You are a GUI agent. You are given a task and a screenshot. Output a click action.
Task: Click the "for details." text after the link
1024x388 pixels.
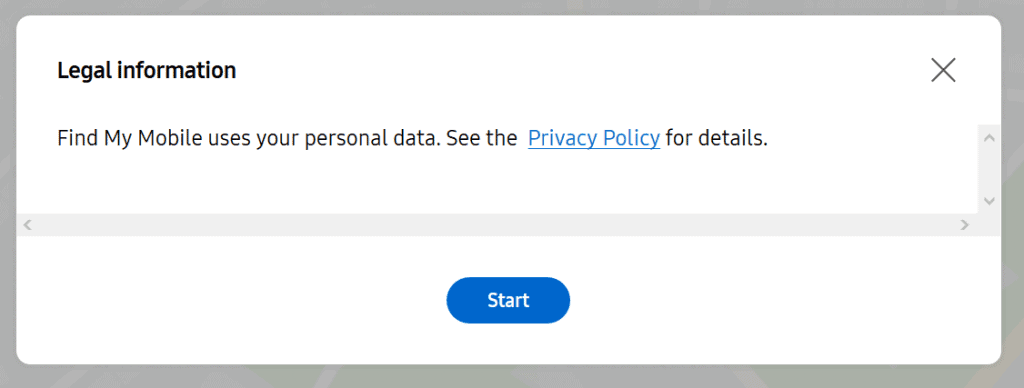pos(716,138)
